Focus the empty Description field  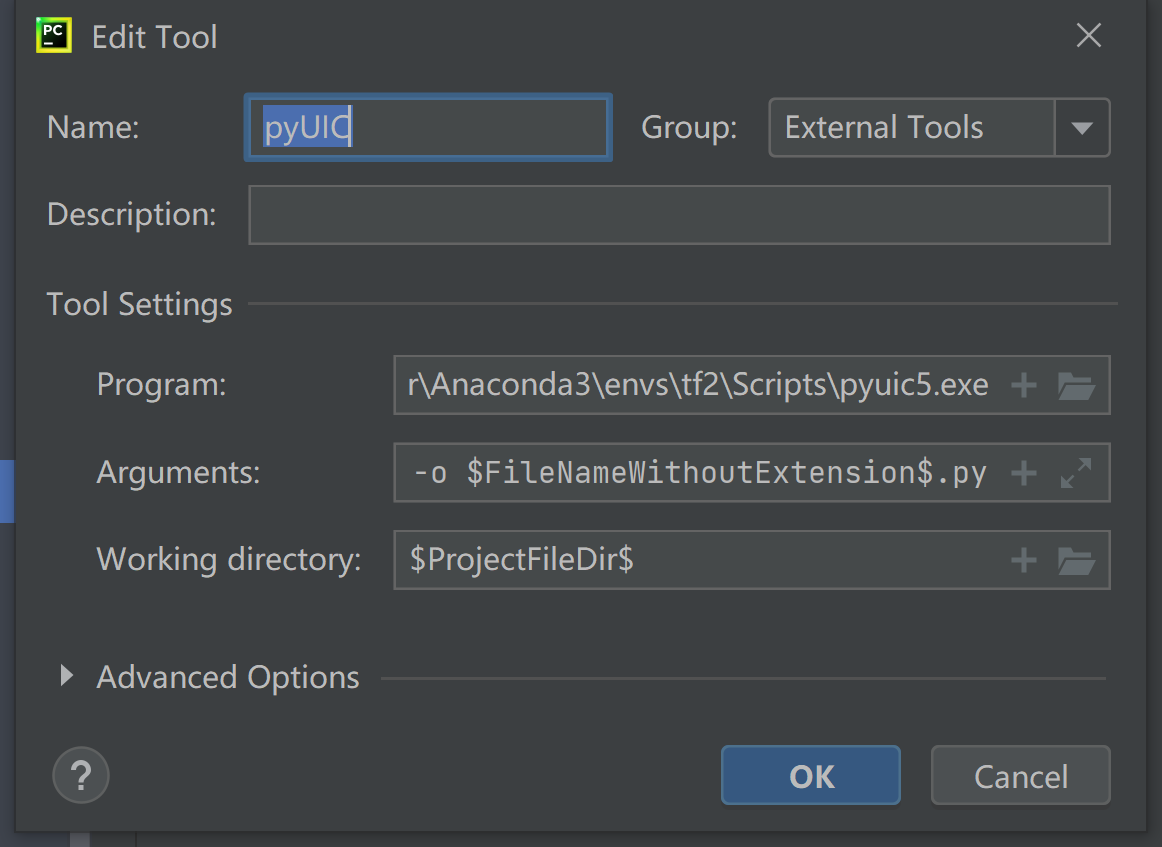pyautogui.click(x=678, y=215)
